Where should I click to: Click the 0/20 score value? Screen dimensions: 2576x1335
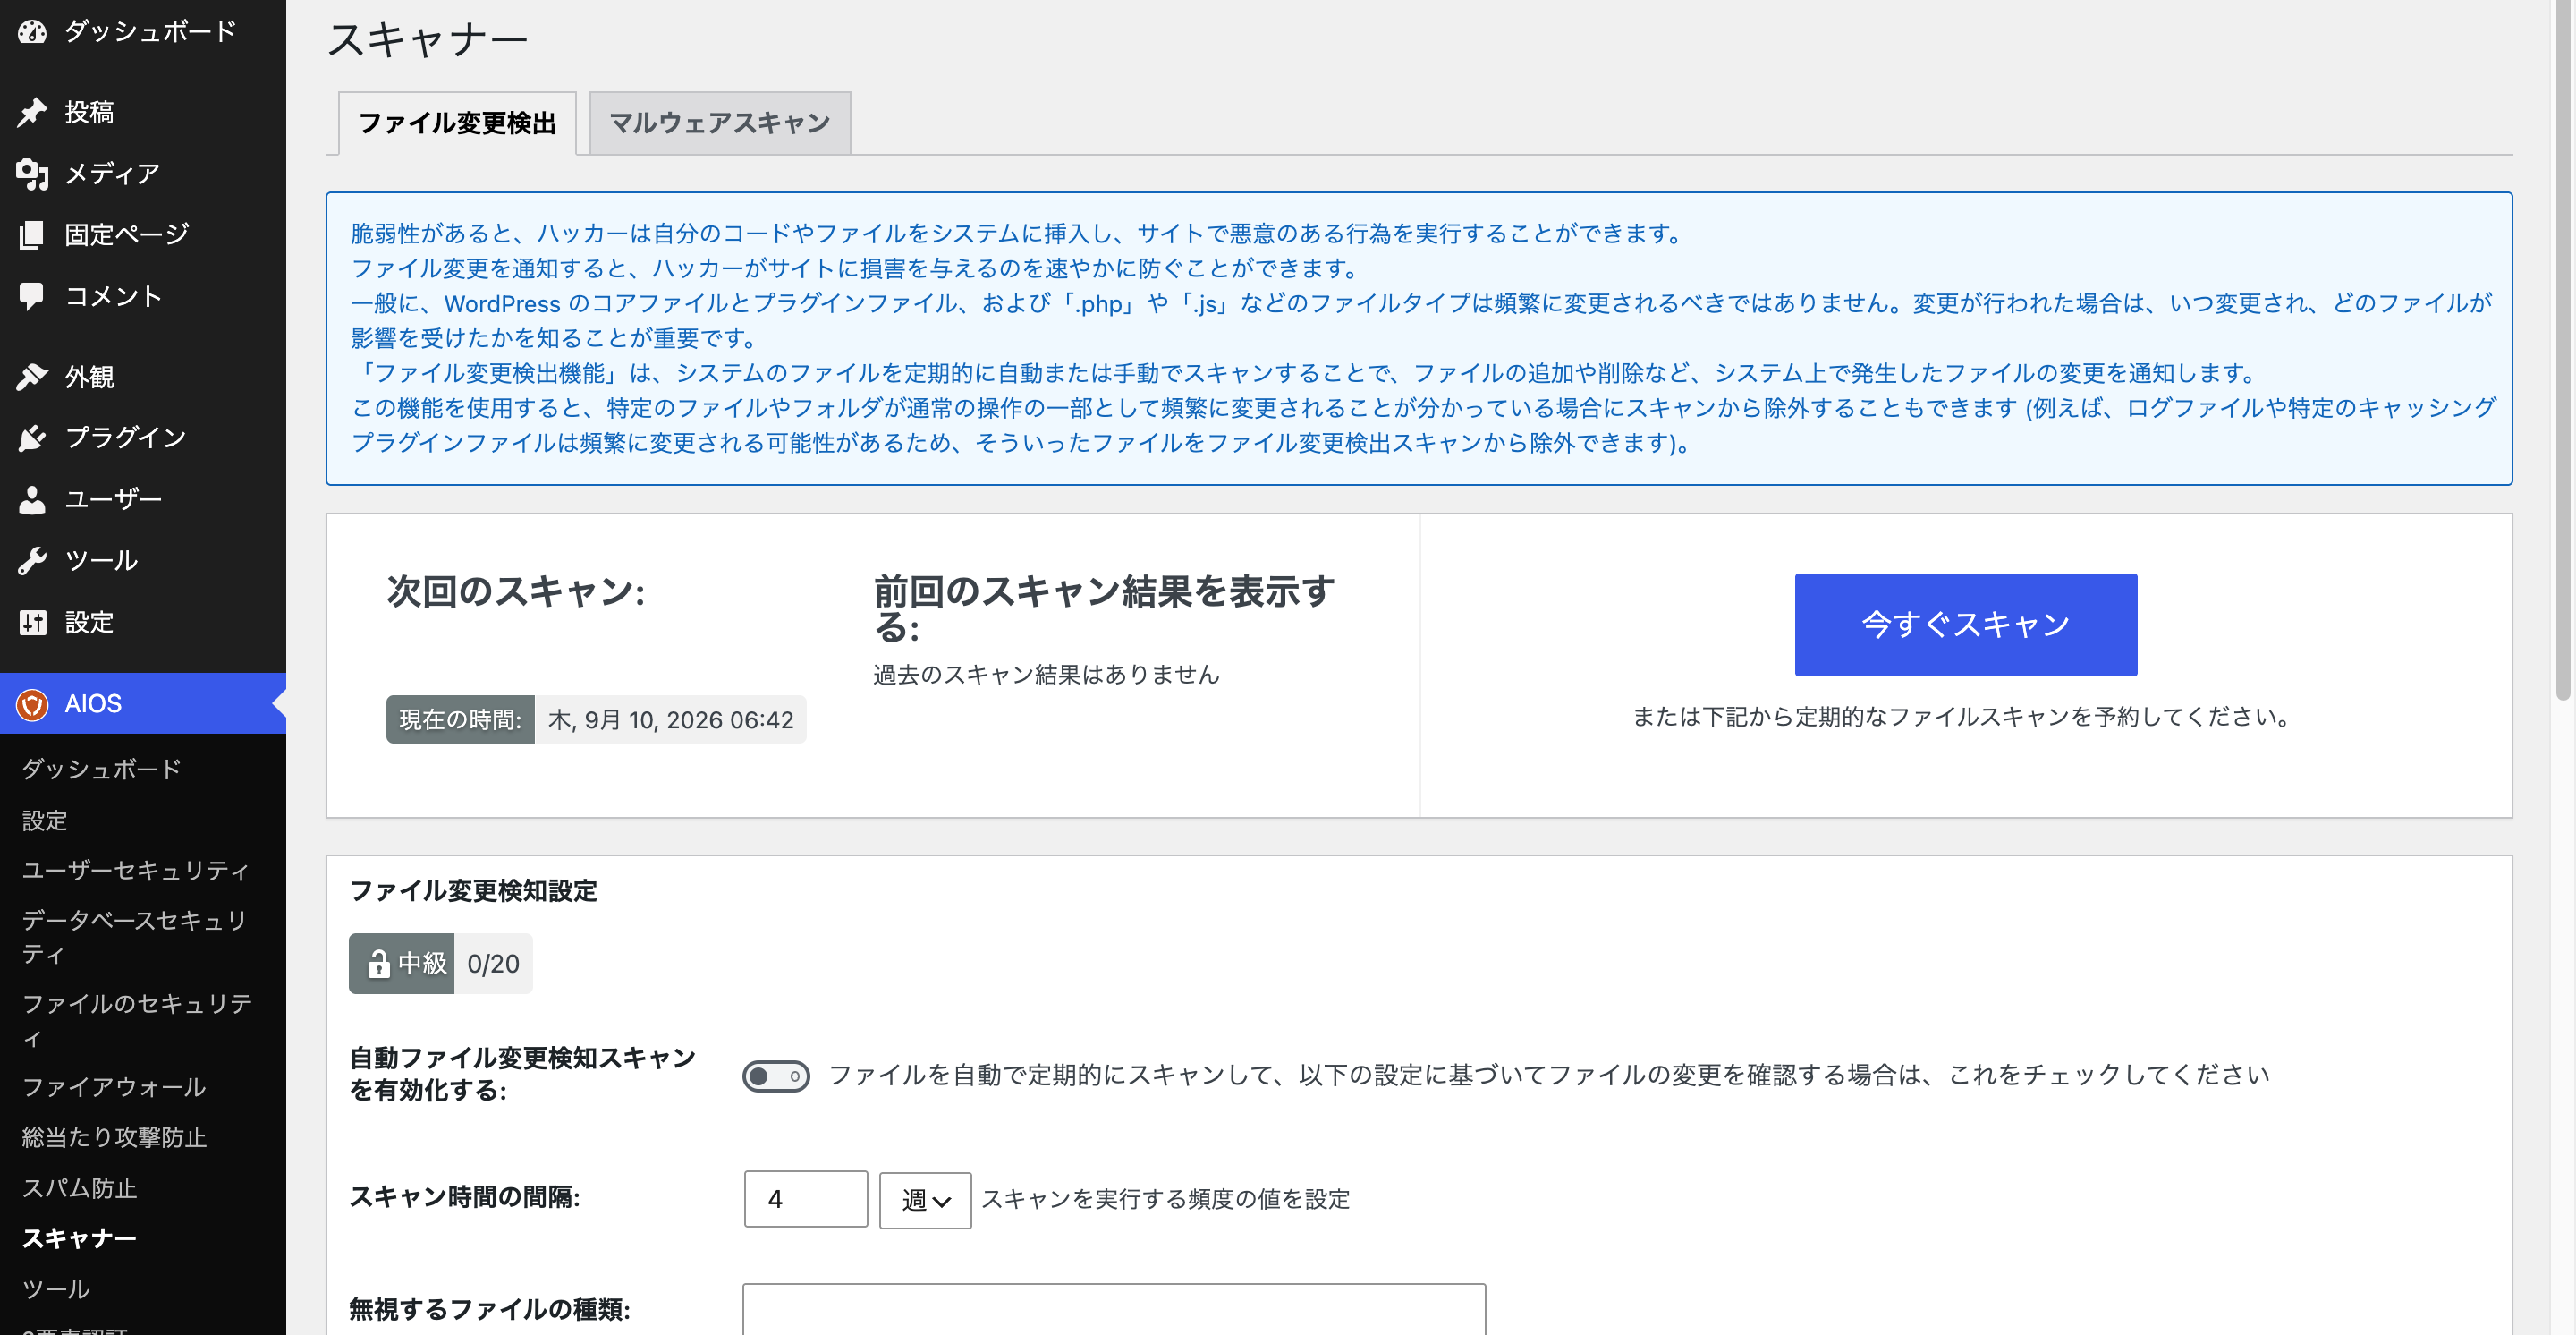click(493, 964)
